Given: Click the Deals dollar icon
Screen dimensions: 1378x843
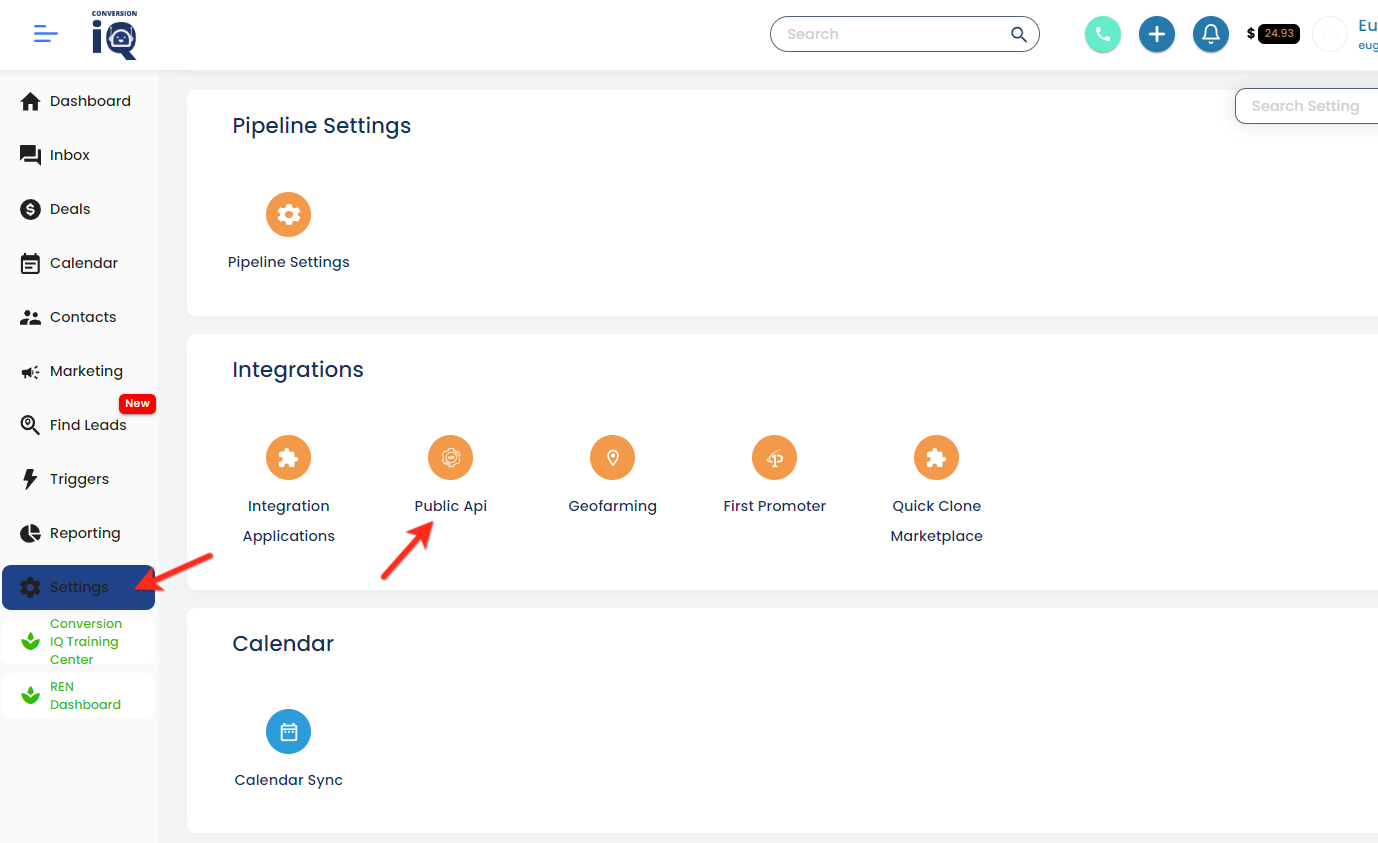Looking at the screenshot, I should click(31, 209).
